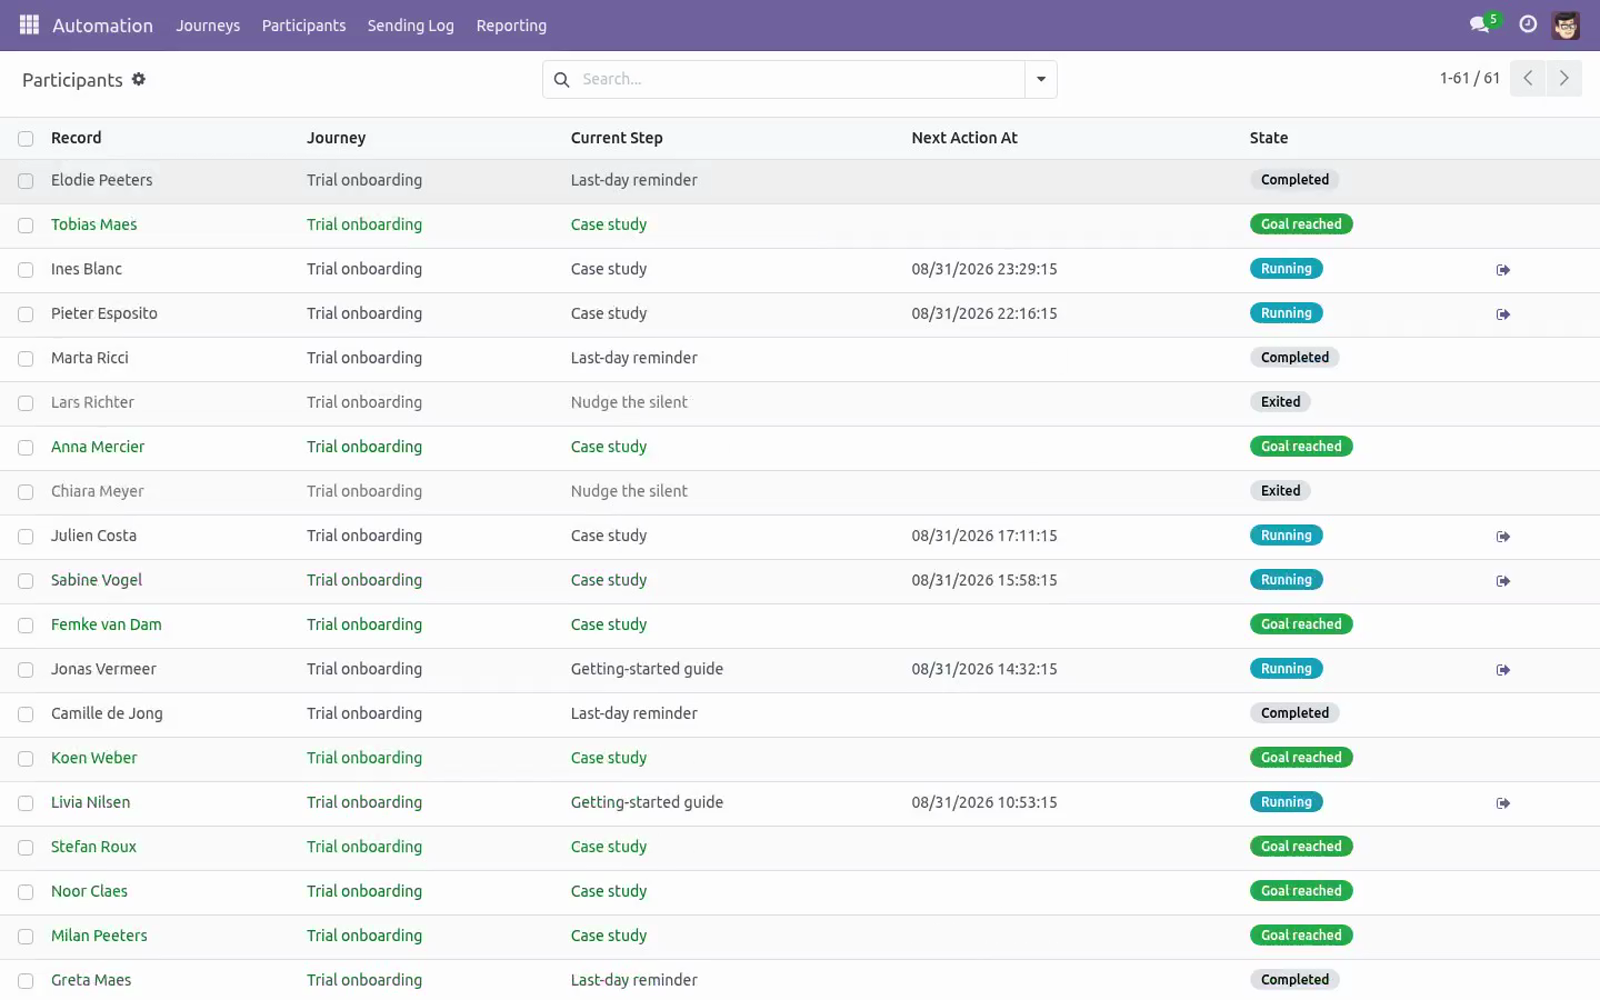
Task: Open the Reporting menu
Action: [511, 26]
